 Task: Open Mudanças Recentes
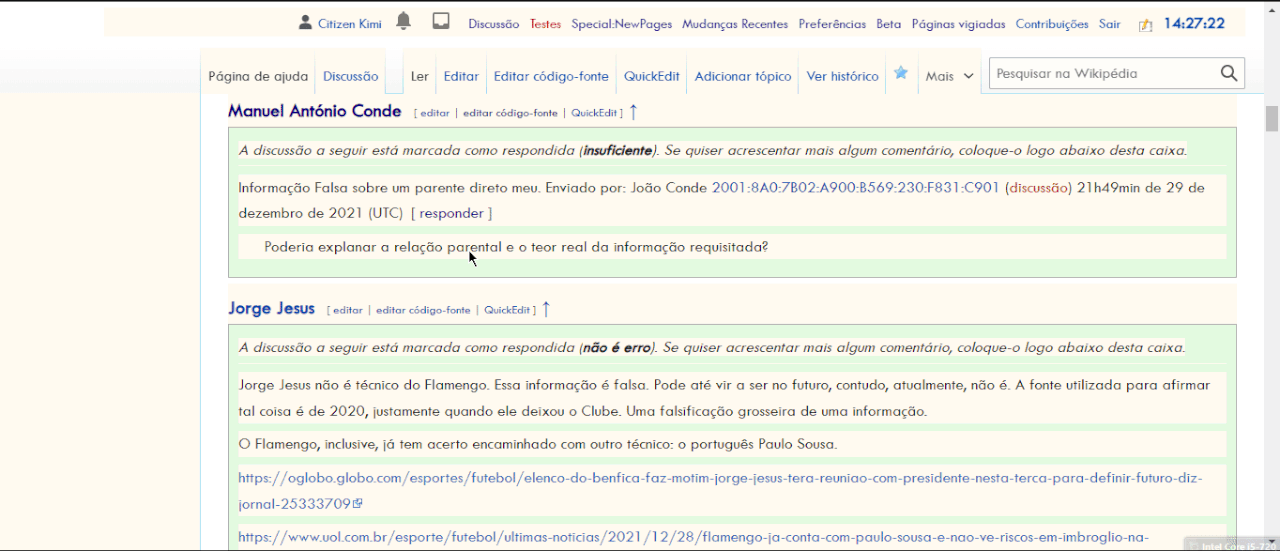click(735, 24)
